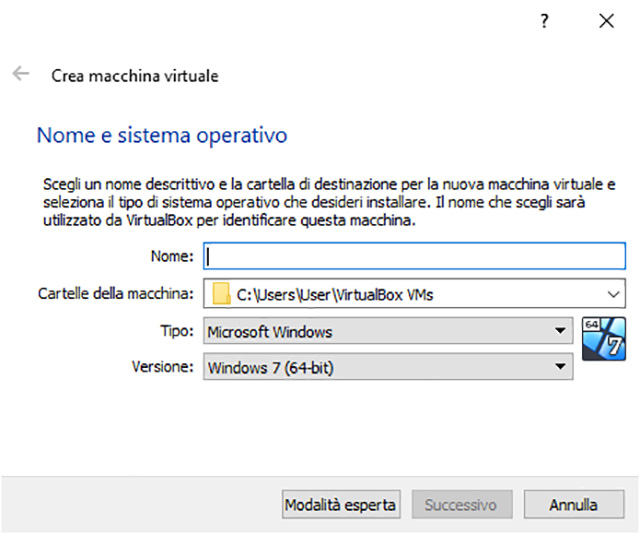Viewport: 640px width, 534px height.
Task: Expand the Cartelle della macchina chevron
Action: [612, 294]
